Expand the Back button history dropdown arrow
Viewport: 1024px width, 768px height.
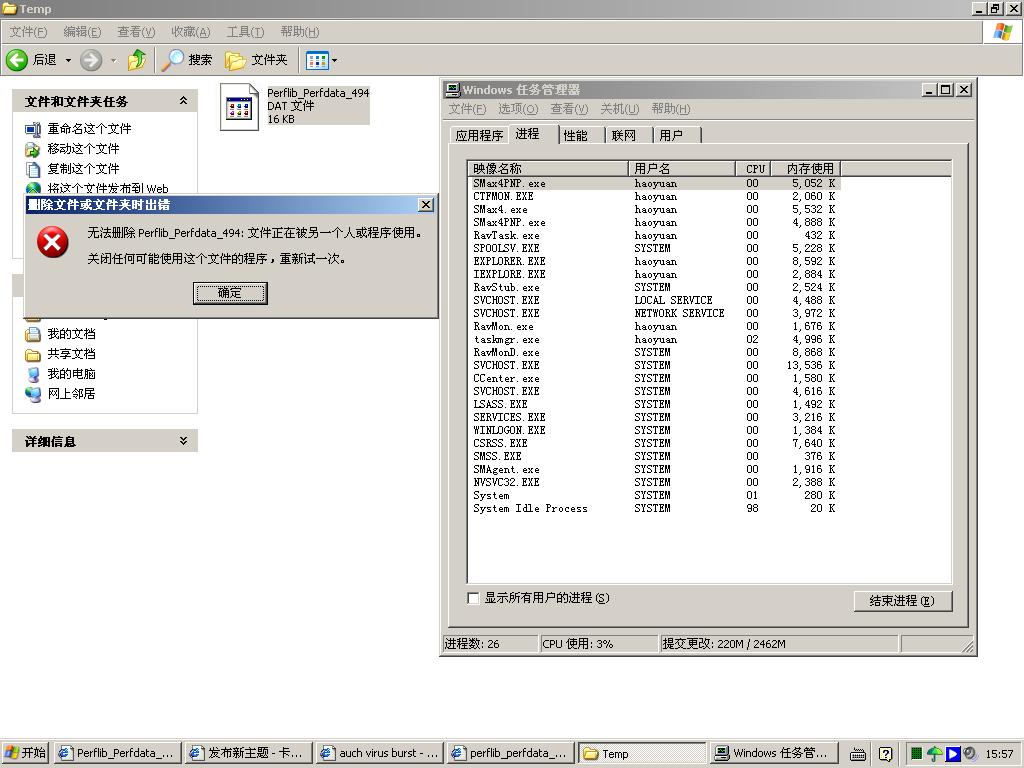[68, 60]
